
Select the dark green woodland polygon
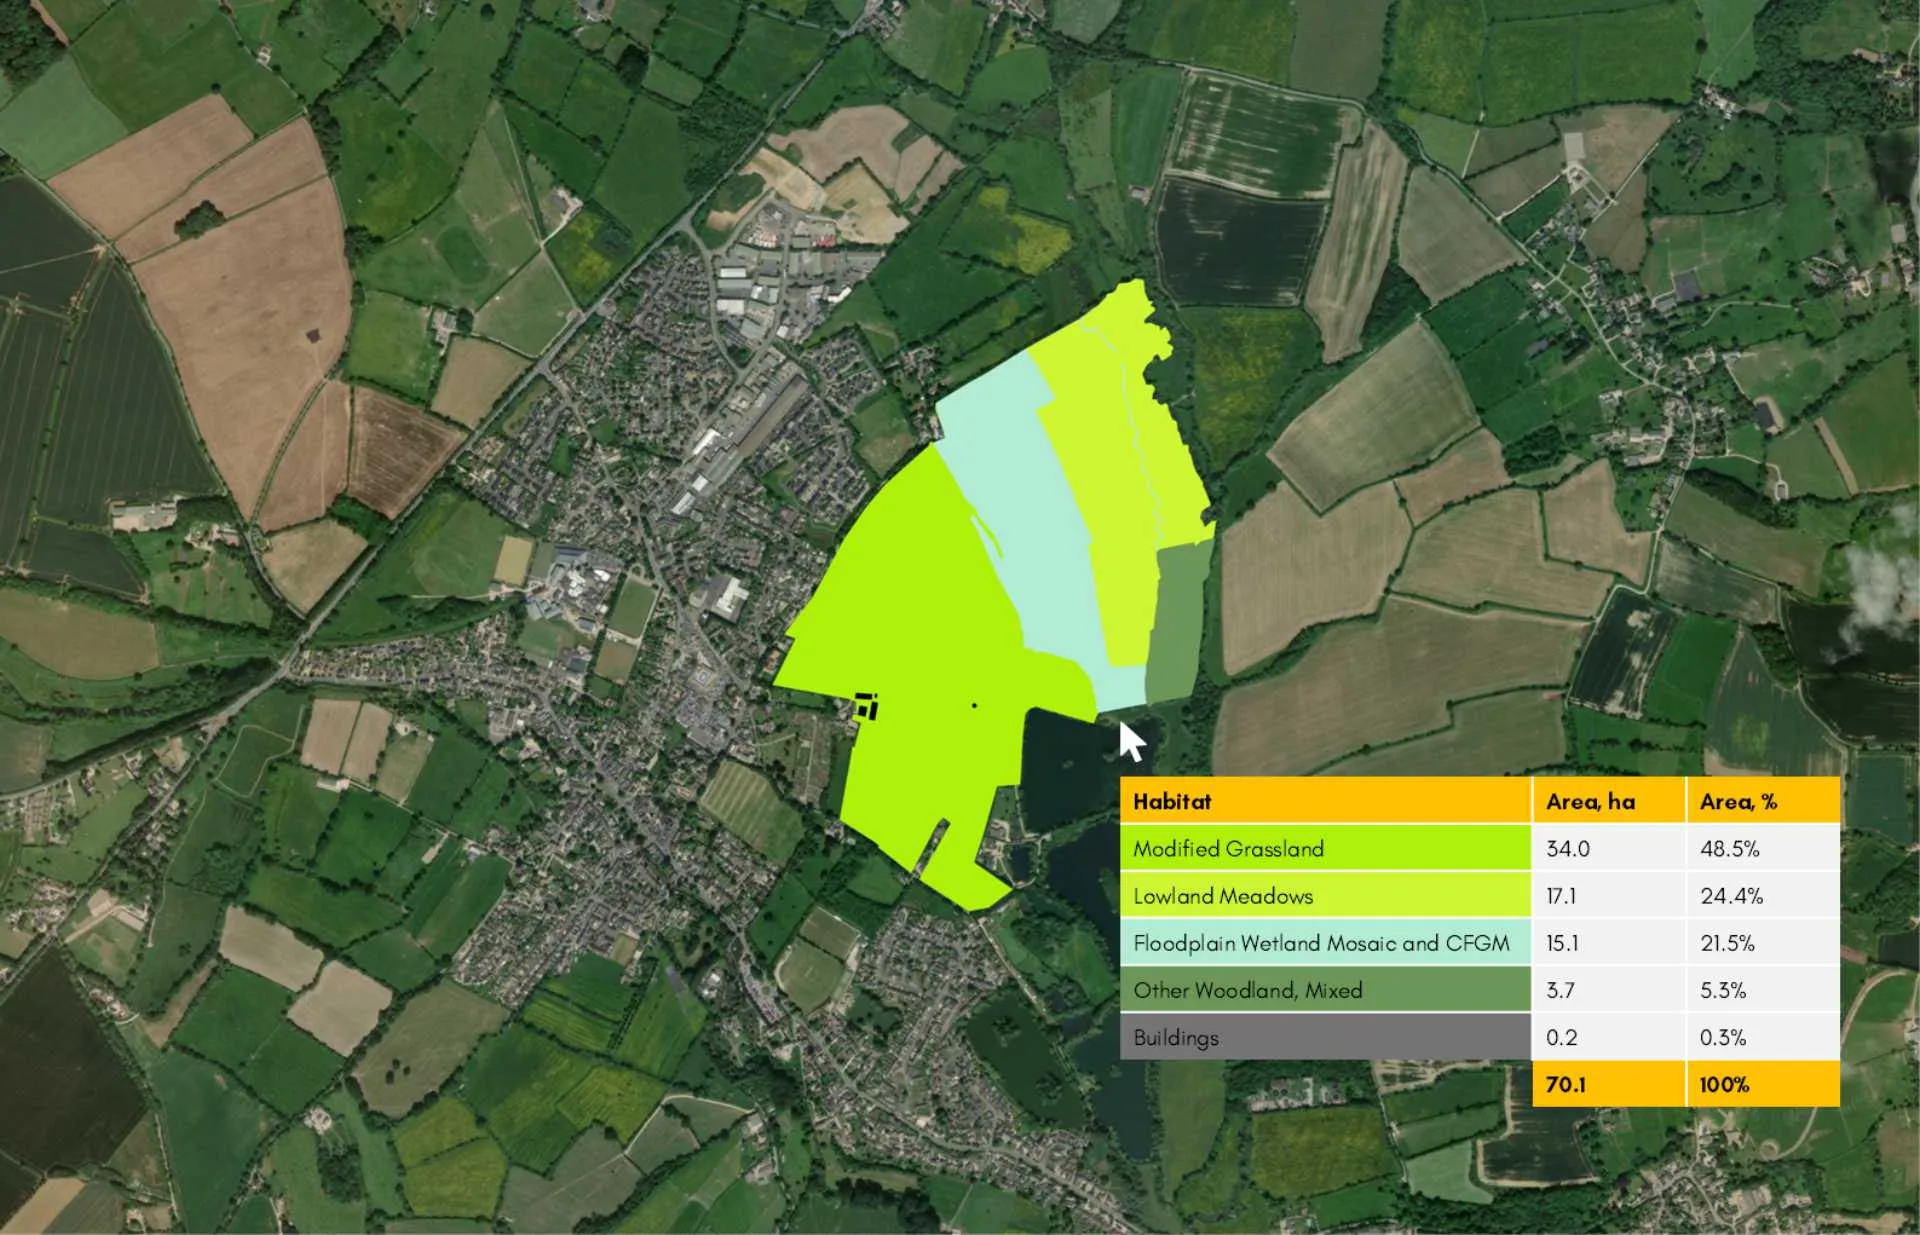[1180, 620]
